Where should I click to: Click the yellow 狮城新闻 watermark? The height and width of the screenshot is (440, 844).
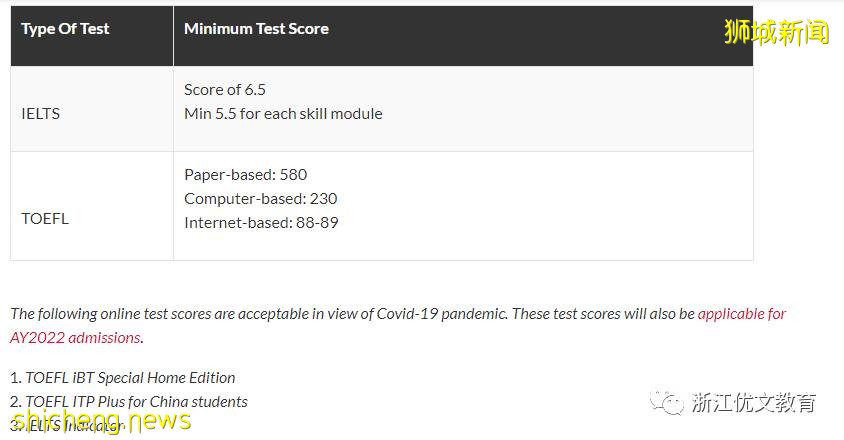(x=776, y=33)
